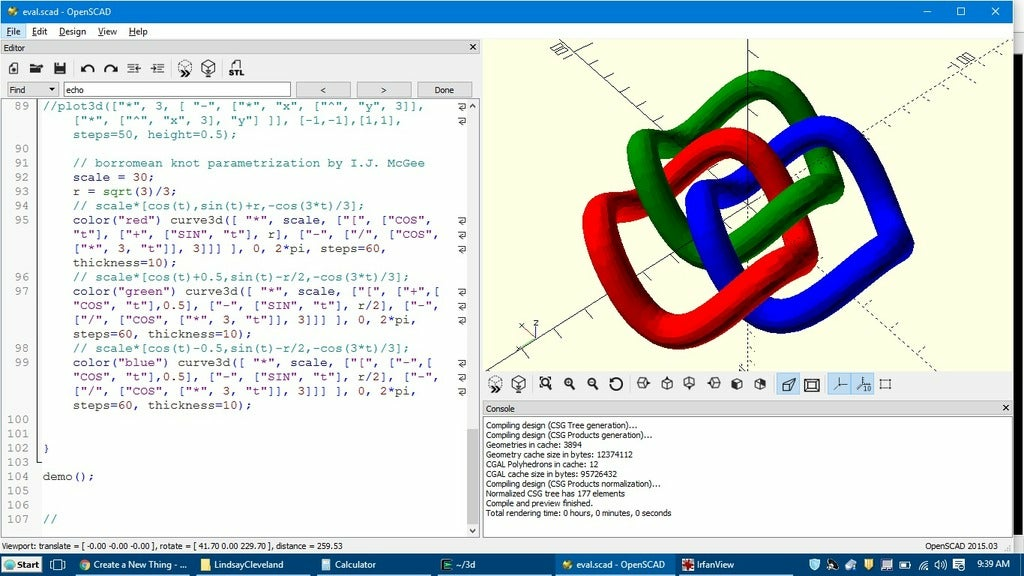Unindent the selected code
1024x576 pixels.
(x=134, y=68)
